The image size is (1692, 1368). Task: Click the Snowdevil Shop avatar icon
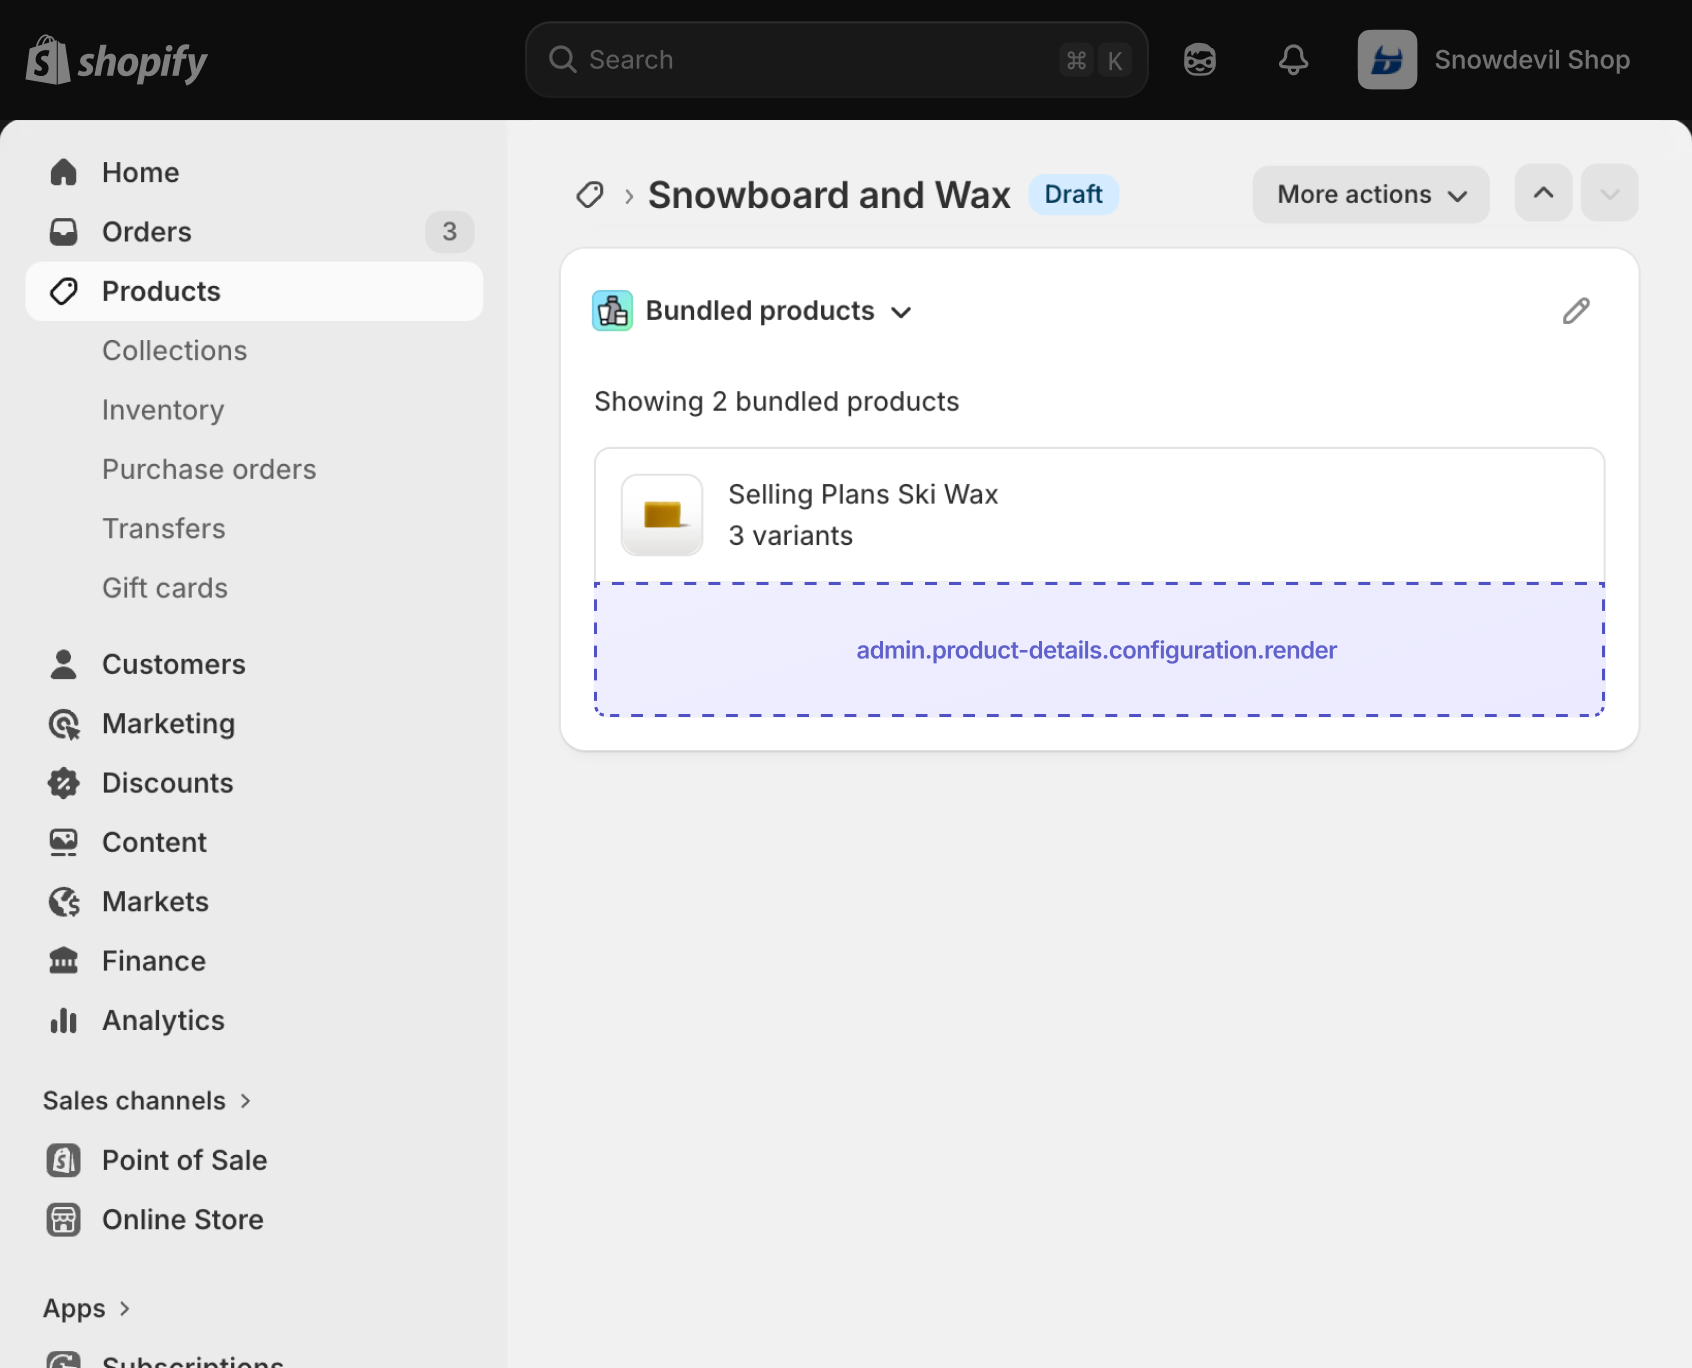(x=1387, y=60)
